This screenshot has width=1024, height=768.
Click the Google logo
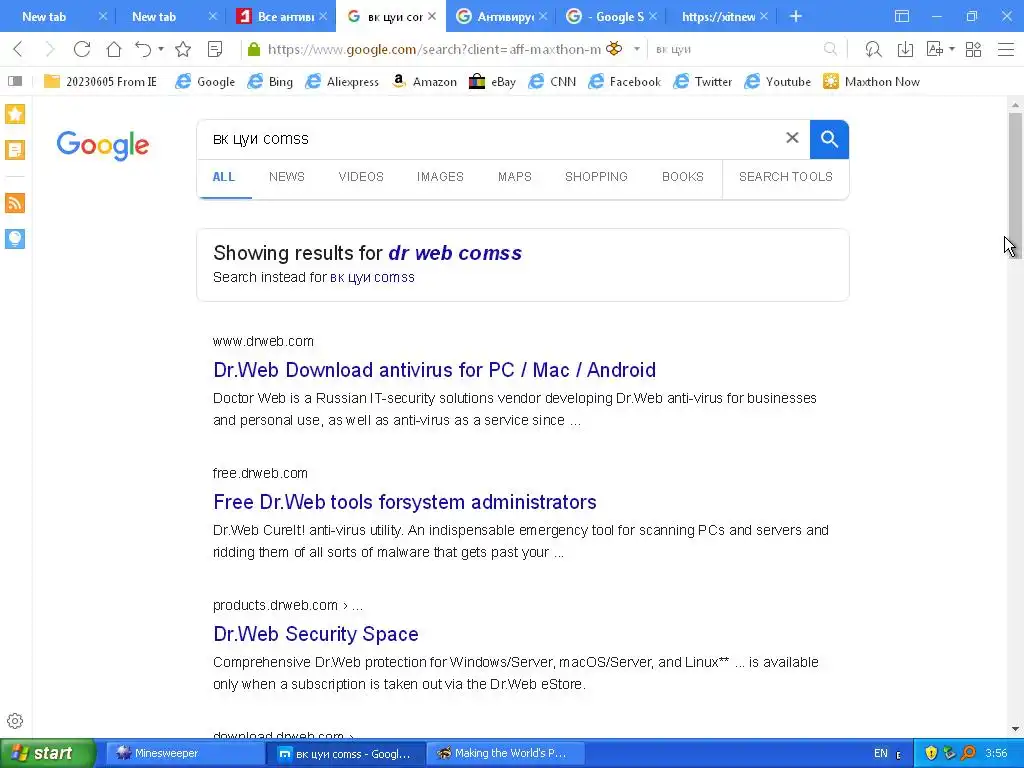click(x=103, y=145)
